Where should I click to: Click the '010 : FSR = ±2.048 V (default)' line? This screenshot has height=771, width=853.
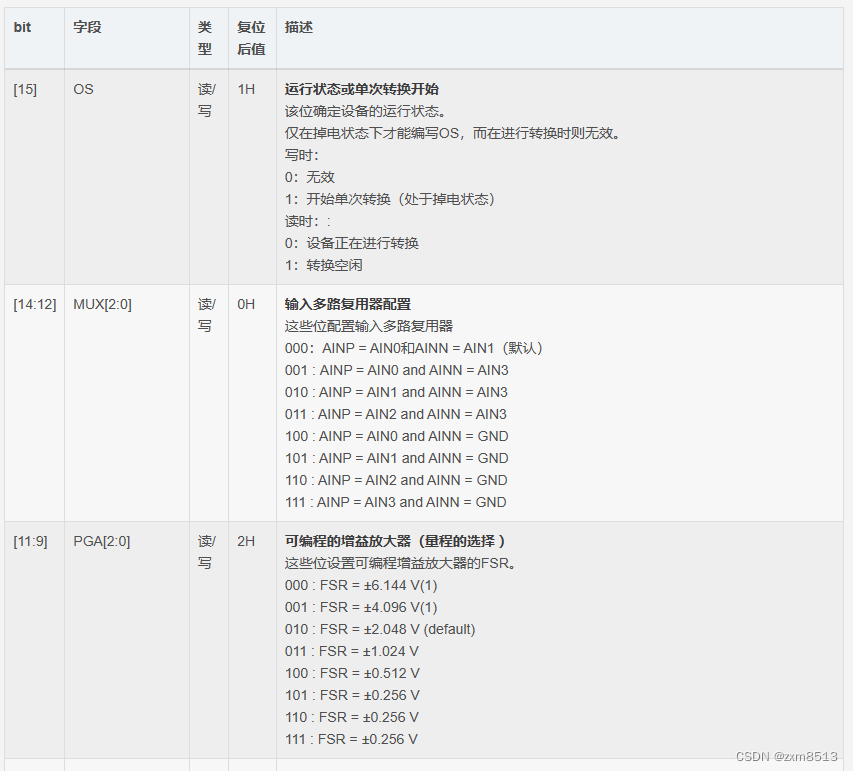tap(380, 630)
